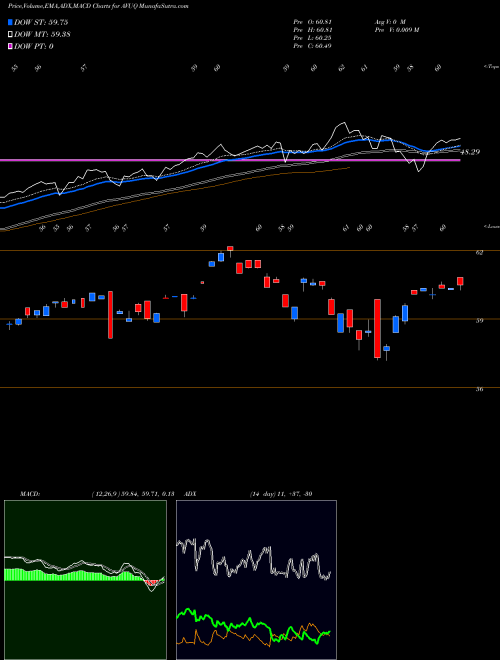Click the ADX values '(14 day) 11, +37, -30'
The width and height of the screenshot is (500, 660).
click(281, 494)
